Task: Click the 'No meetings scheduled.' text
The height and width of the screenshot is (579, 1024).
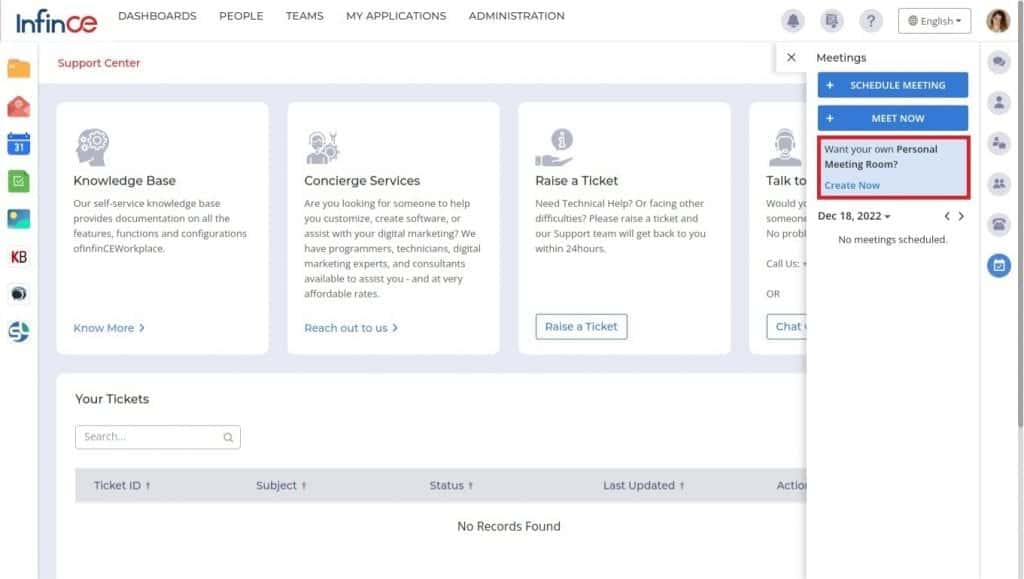Action: pyautogui.click(x=893, y=240)
